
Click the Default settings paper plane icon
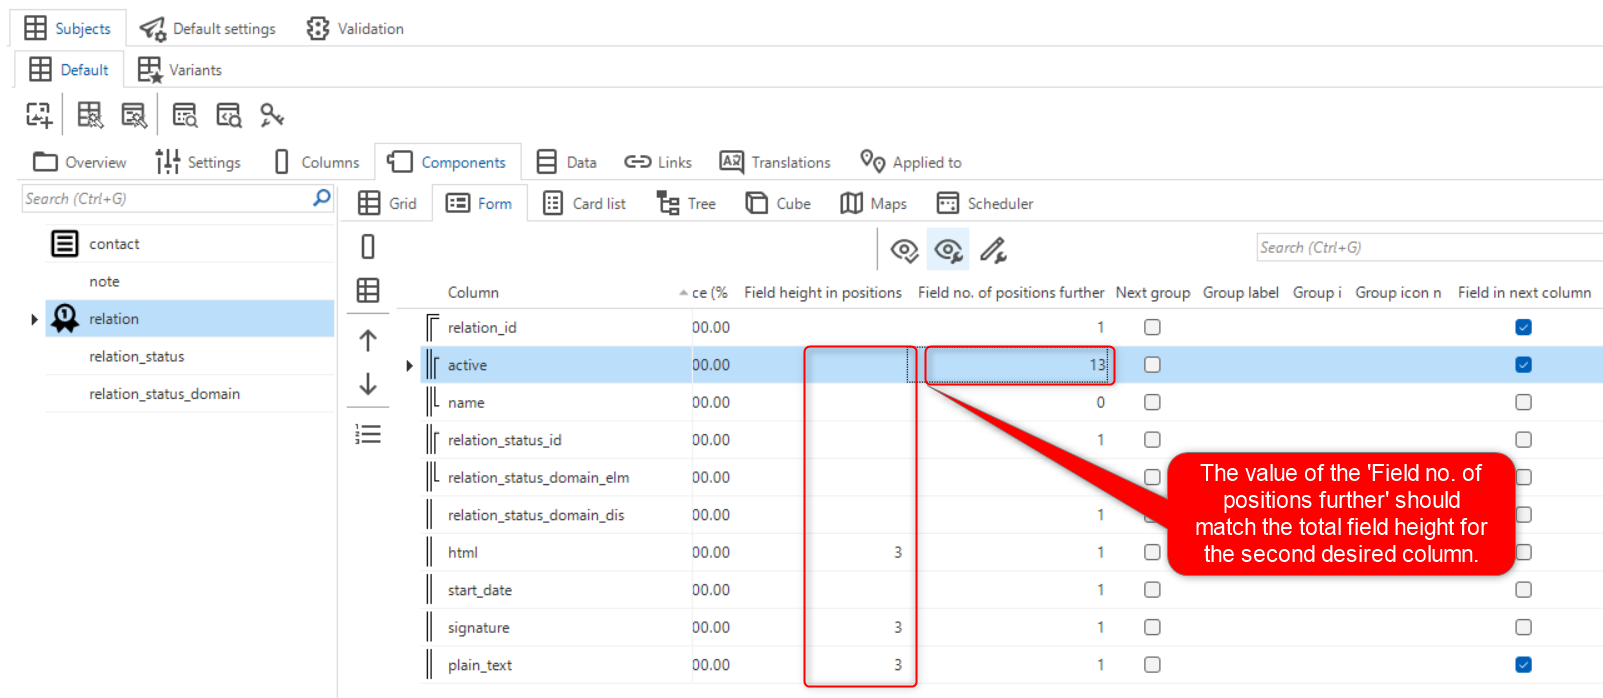152,29
